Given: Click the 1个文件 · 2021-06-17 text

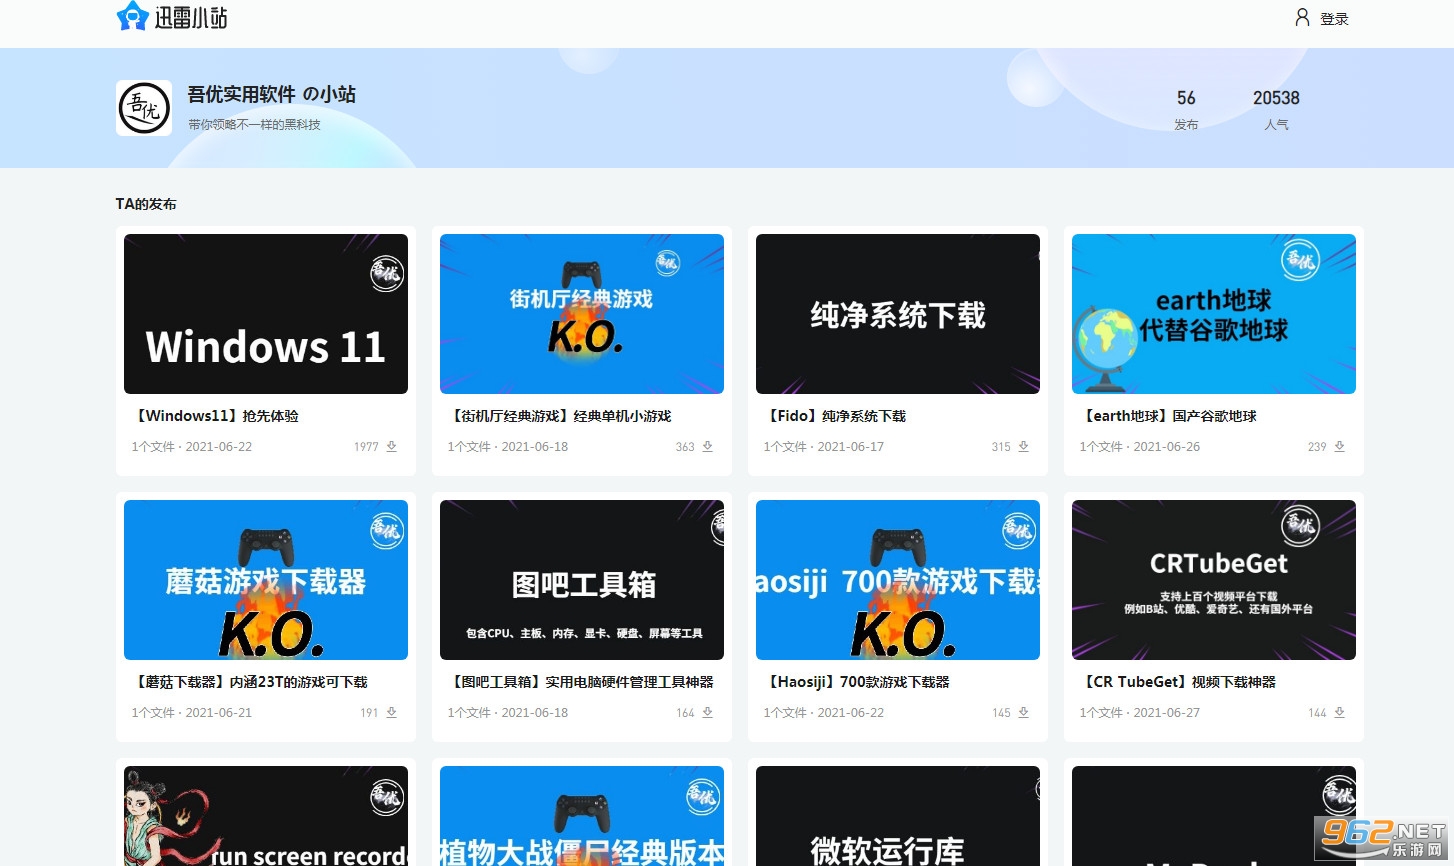Looking at the screenshot, I should pos(824,447).
